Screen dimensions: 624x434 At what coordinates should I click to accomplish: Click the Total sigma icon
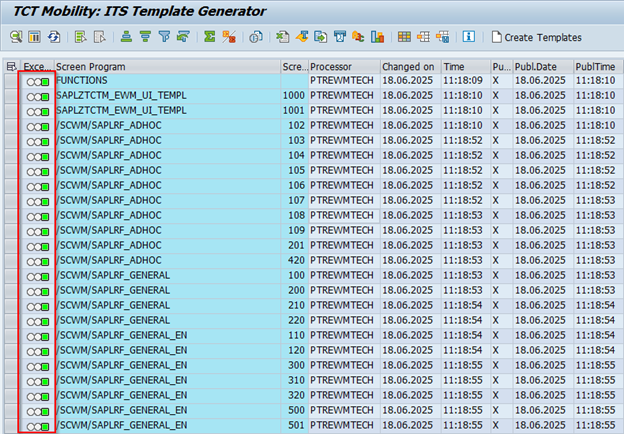(210, 37)
